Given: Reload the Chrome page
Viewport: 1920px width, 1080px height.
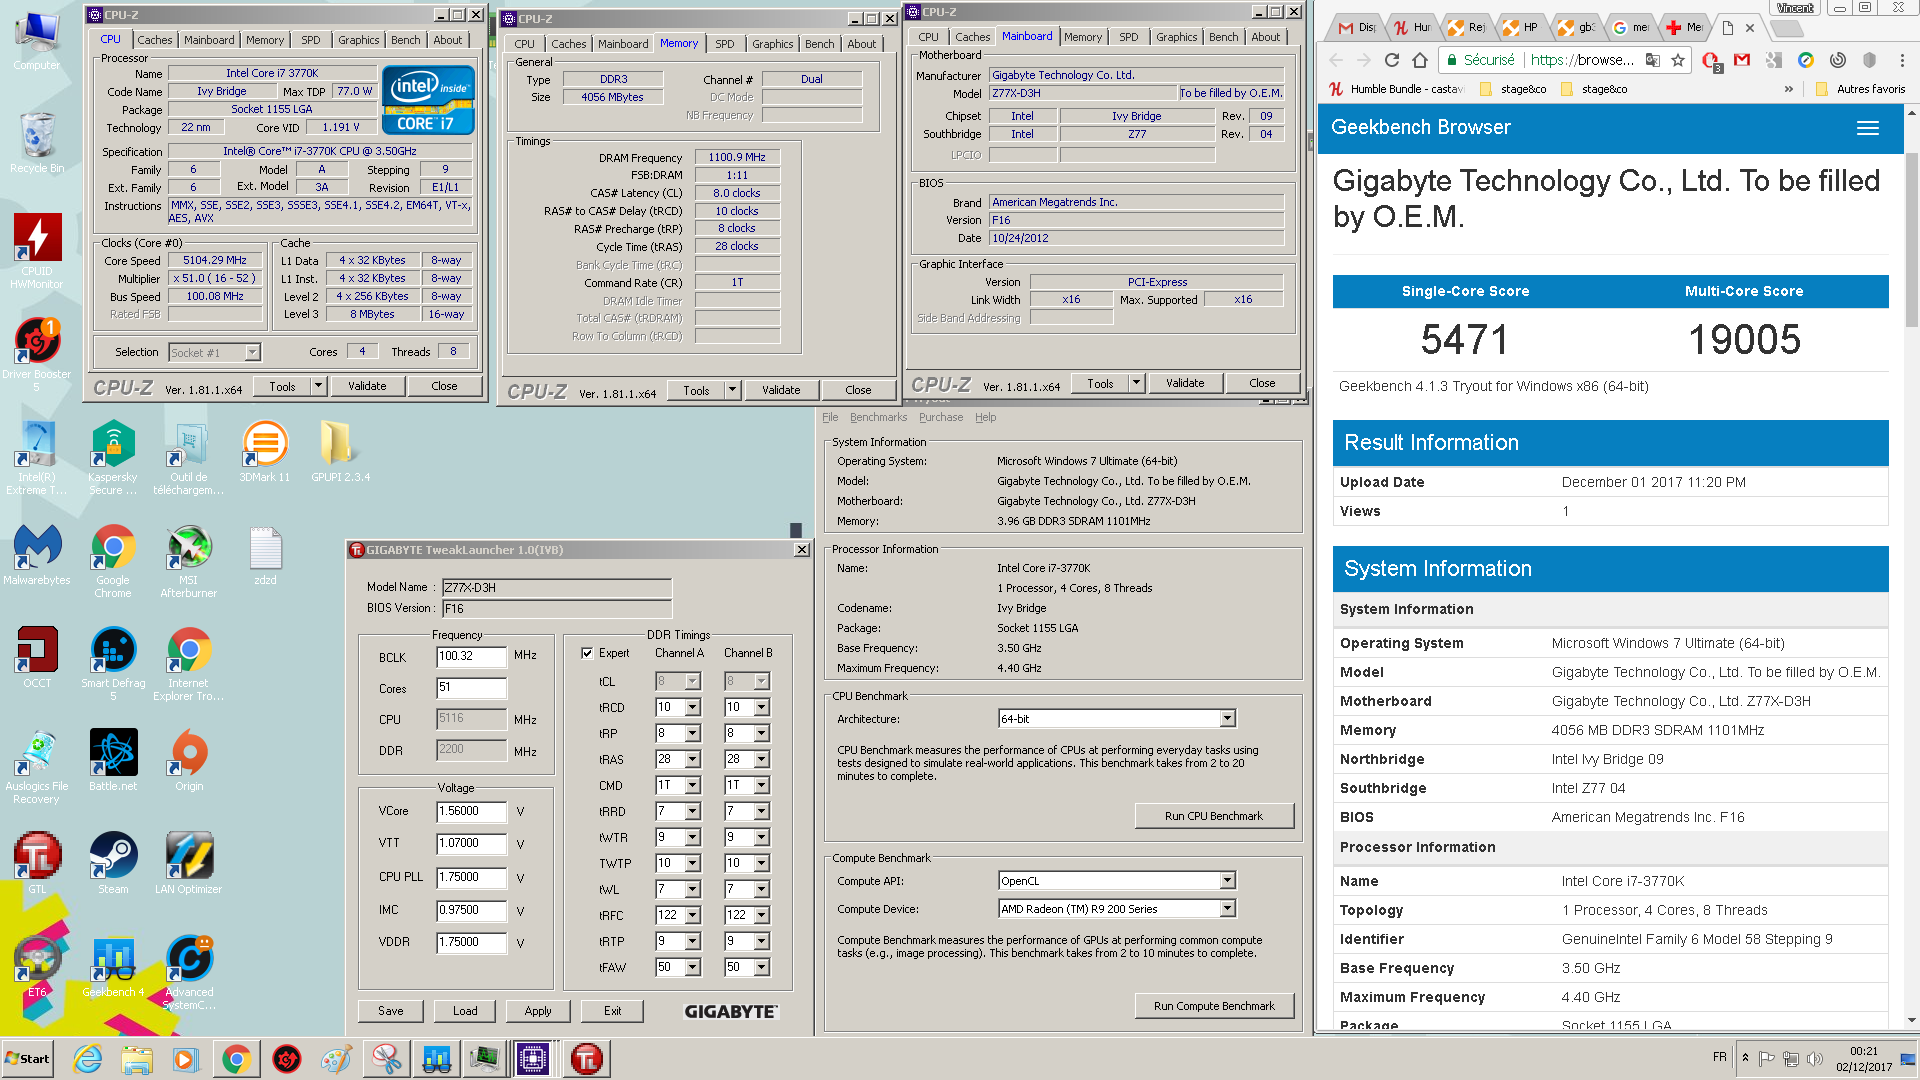Looking at the screenshot, I should pos(1391,60).
